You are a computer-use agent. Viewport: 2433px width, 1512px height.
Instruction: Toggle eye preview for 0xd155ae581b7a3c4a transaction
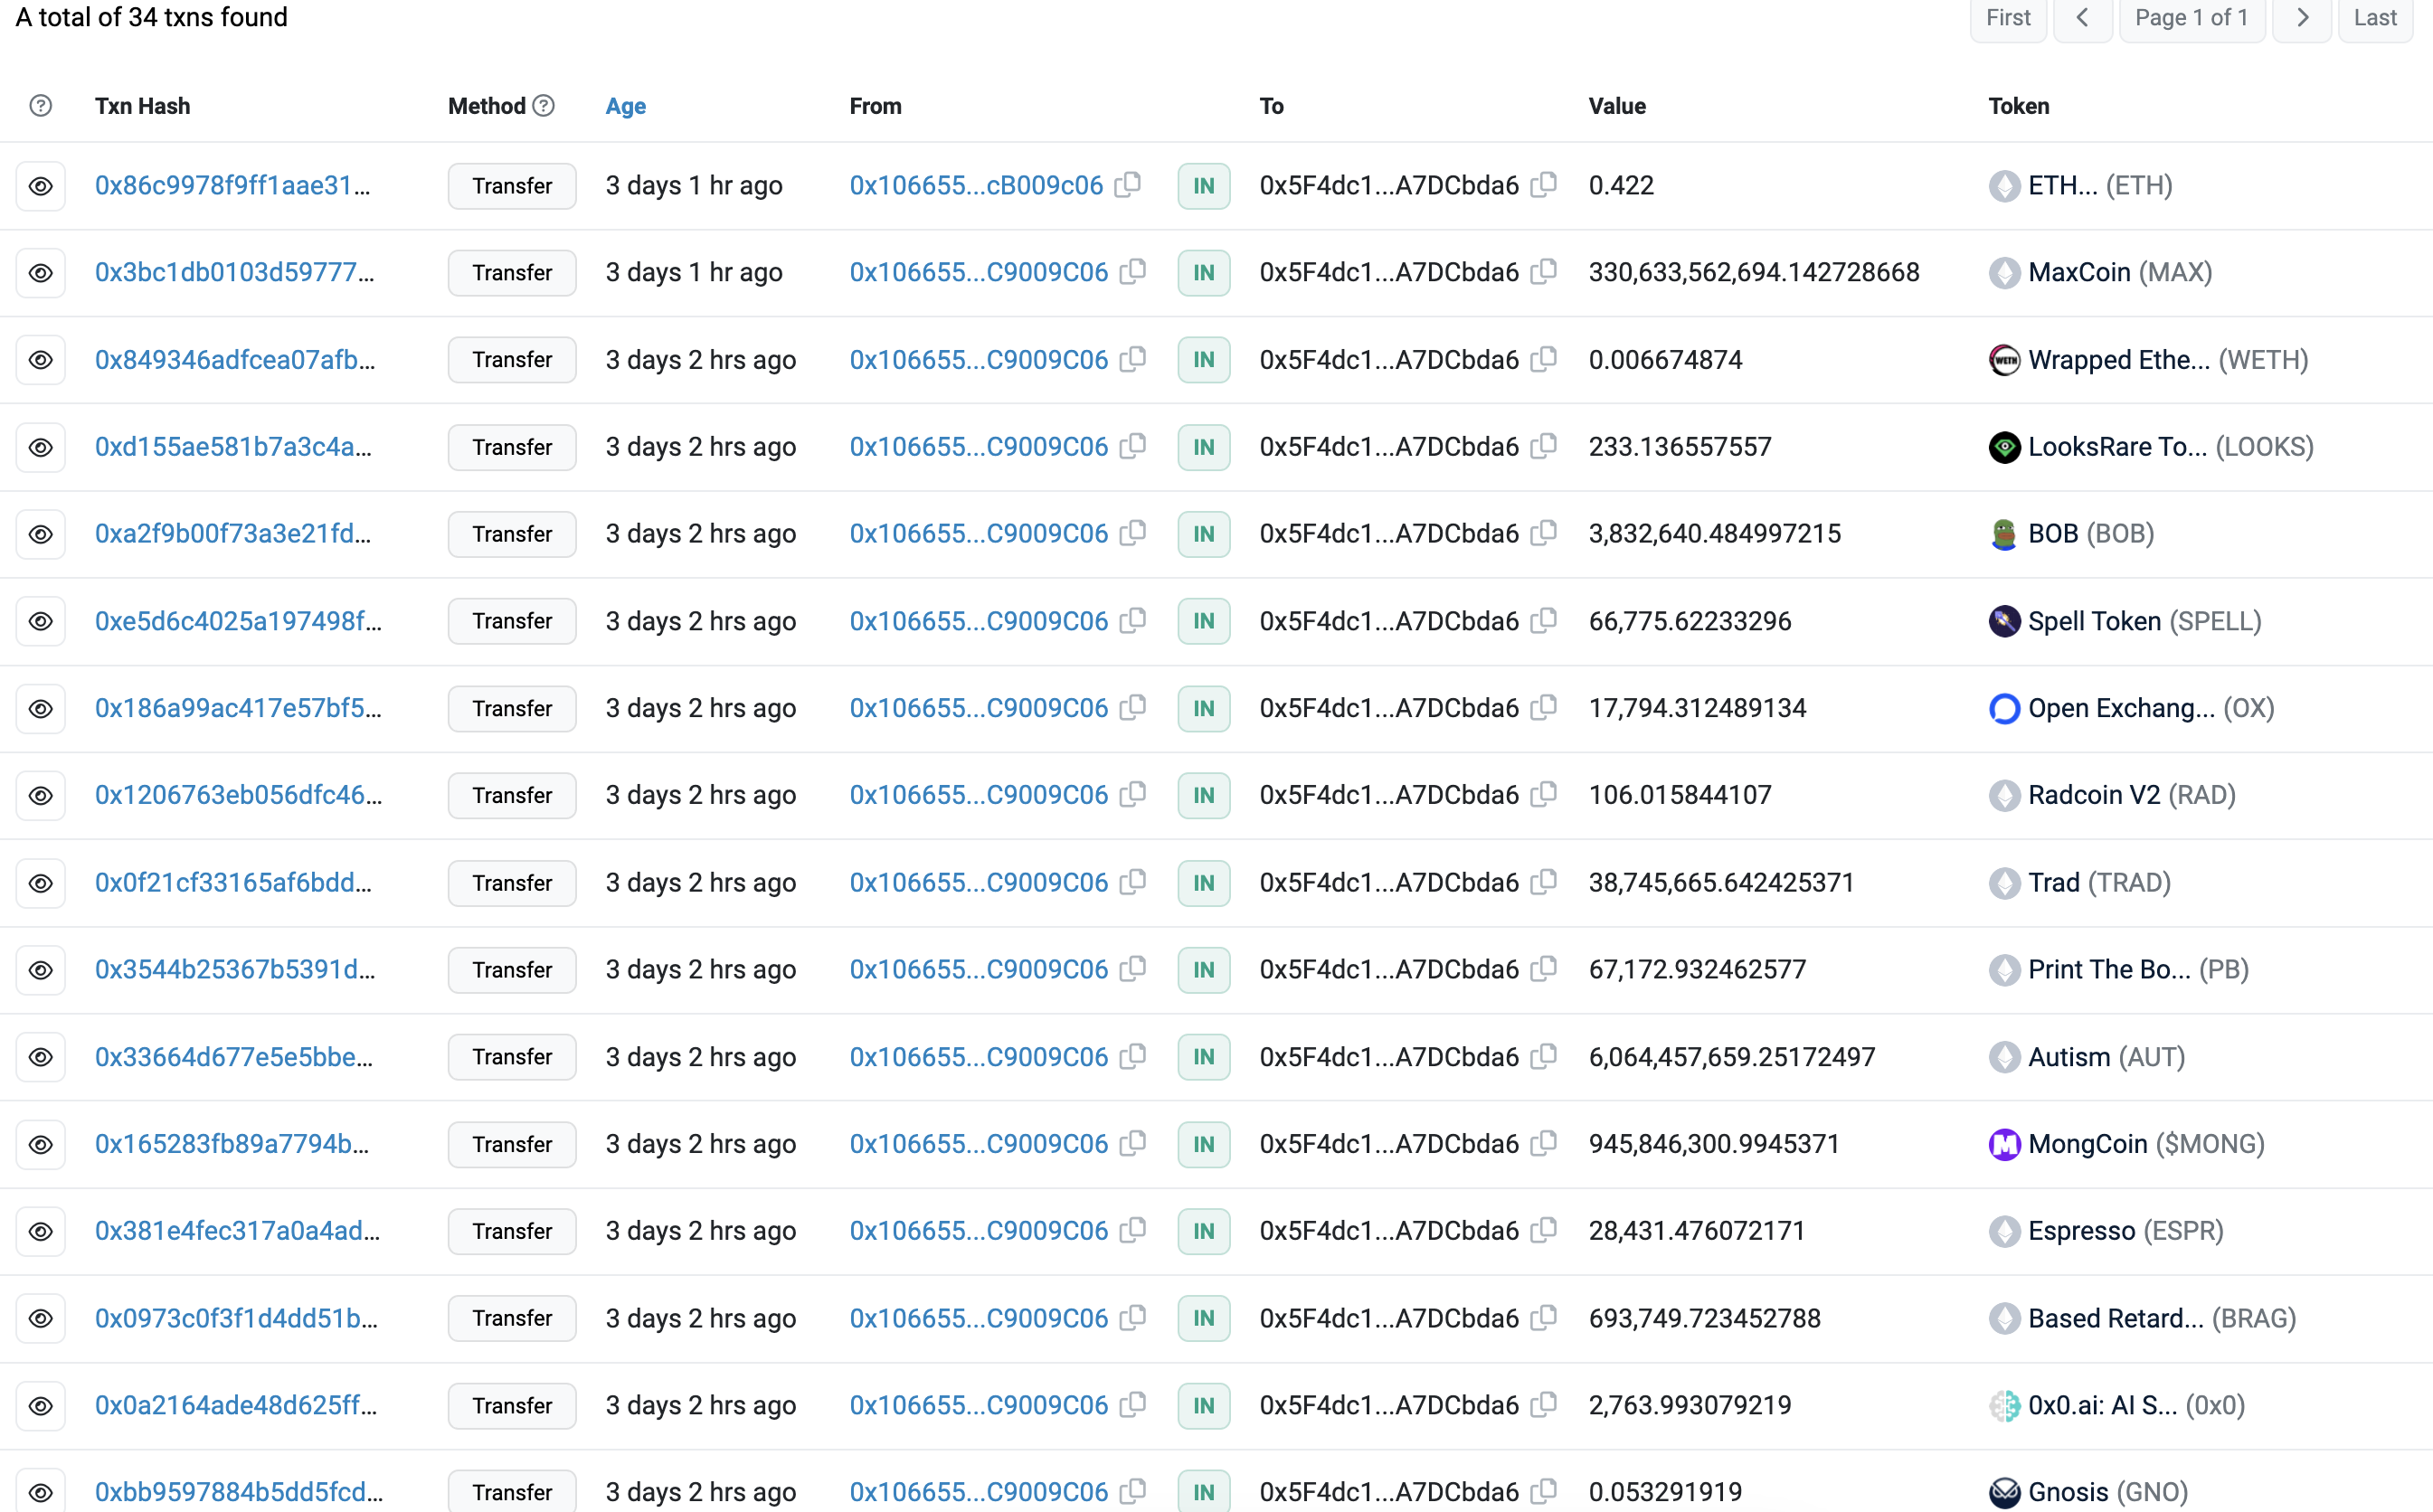pos(41,447)
